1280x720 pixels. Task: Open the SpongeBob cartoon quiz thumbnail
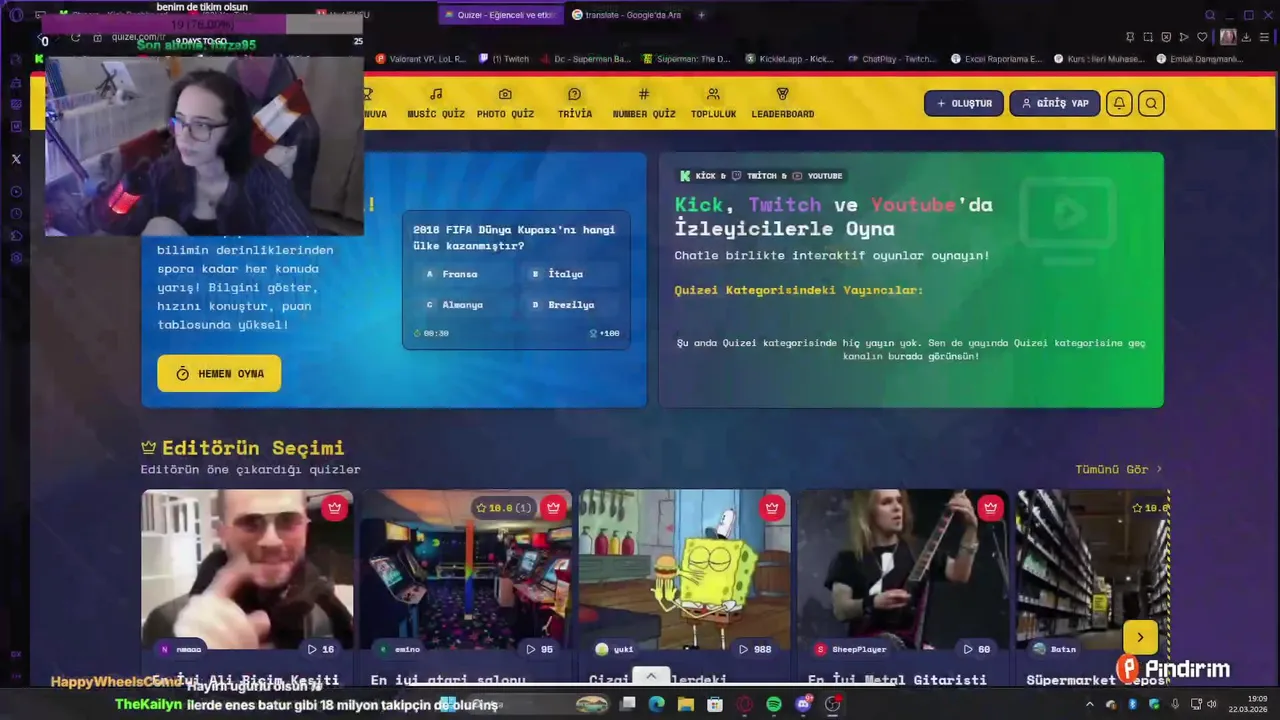(685, 570)
